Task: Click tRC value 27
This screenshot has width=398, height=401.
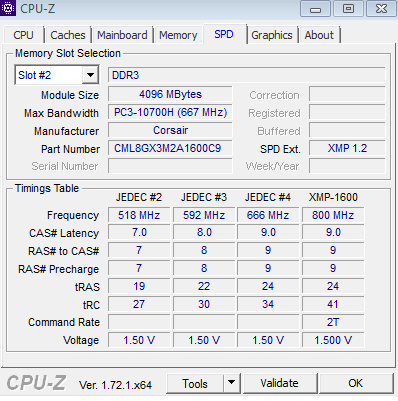Action: pyautogui.click(x=139, y=304)
